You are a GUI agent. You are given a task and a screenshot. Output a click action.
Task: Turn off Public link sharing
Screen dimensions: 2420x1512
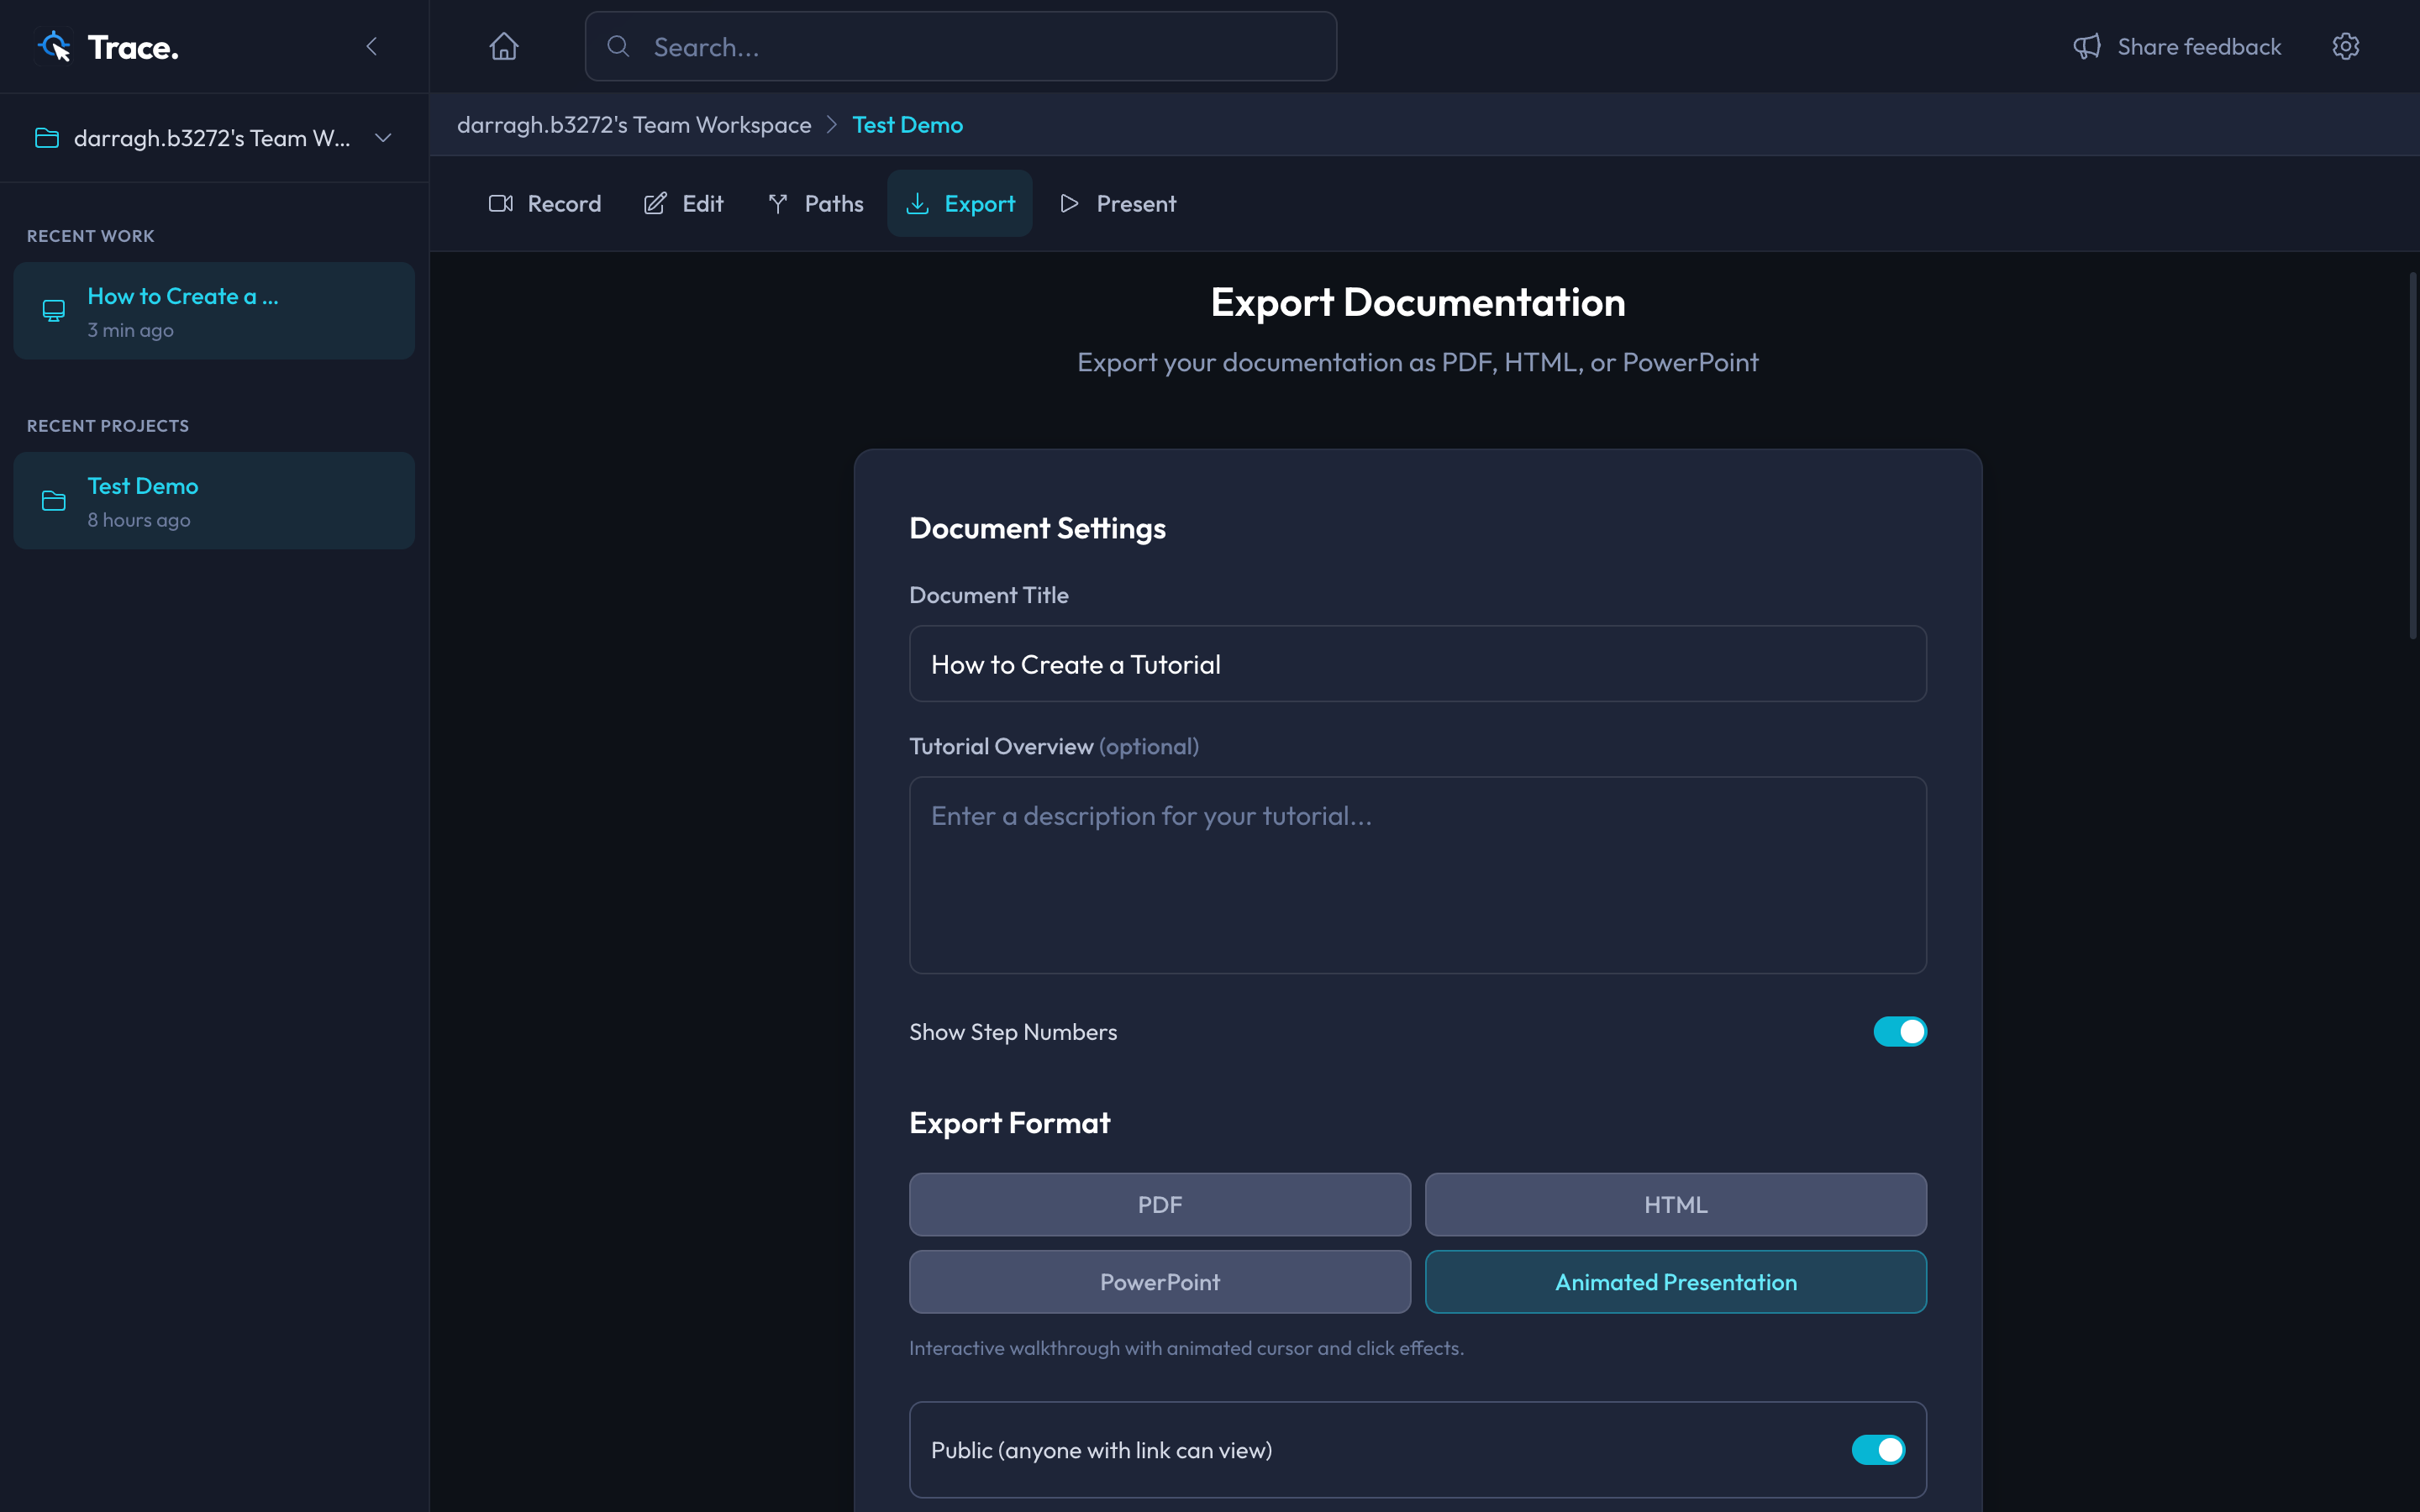click(1877, 1449)
